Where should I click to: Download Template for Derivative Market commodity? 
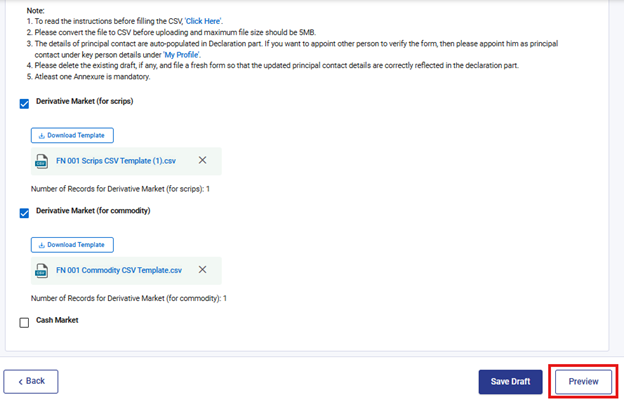73,245
